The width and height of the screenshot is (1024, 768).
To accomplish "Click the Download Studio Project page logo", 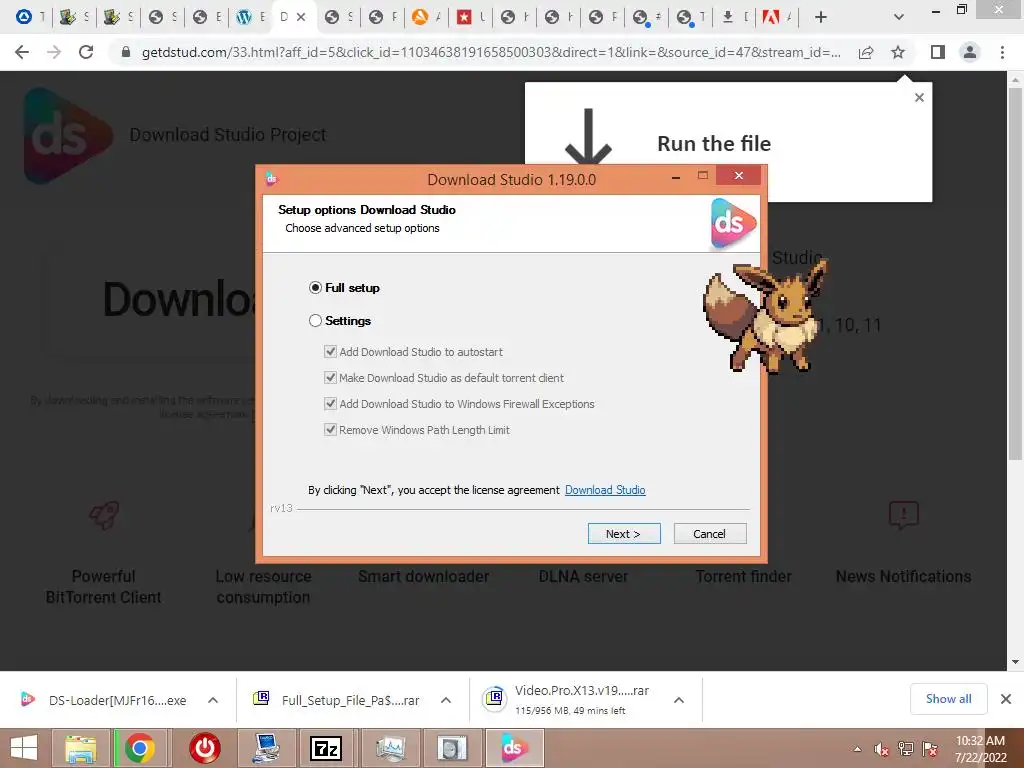I will 68,136.
